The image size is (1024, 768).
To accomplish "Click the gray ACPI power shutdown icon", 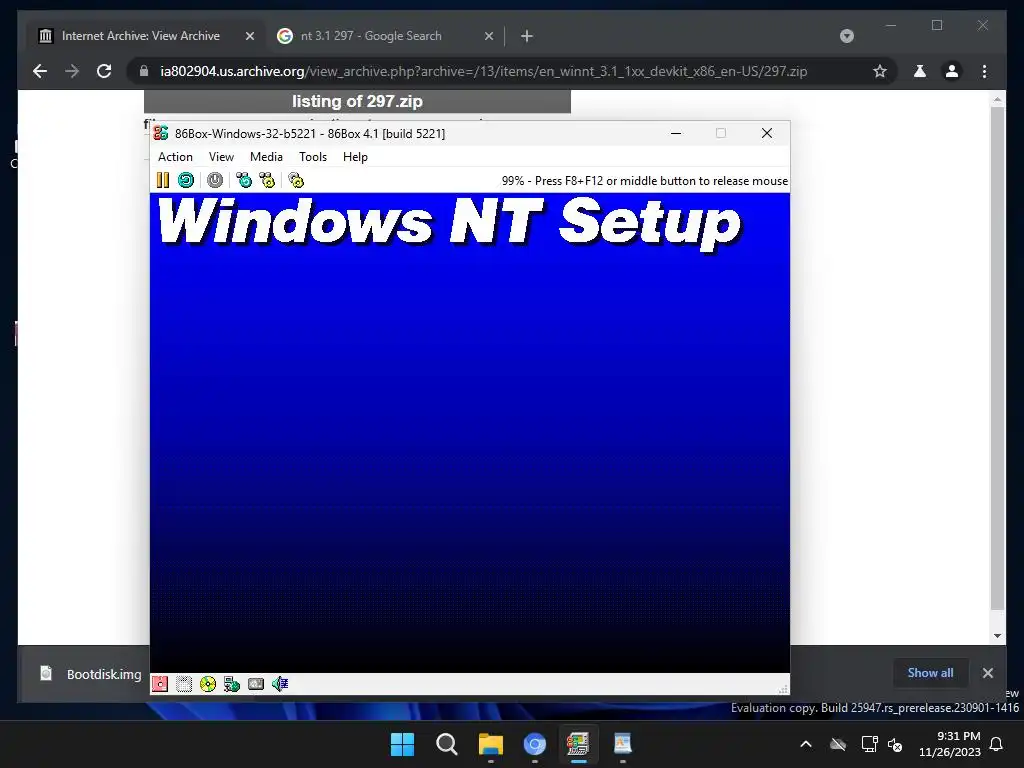I will [215, 180].
